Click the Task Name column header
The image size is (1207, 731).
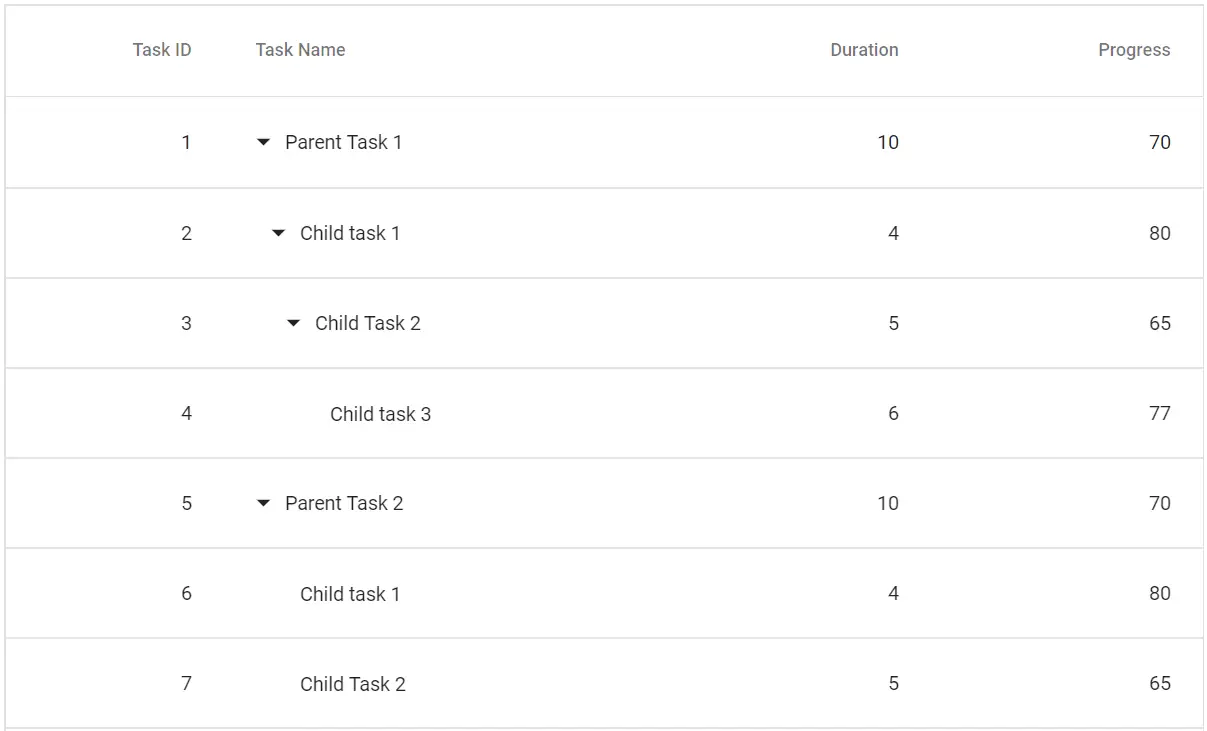pos(300,50)
